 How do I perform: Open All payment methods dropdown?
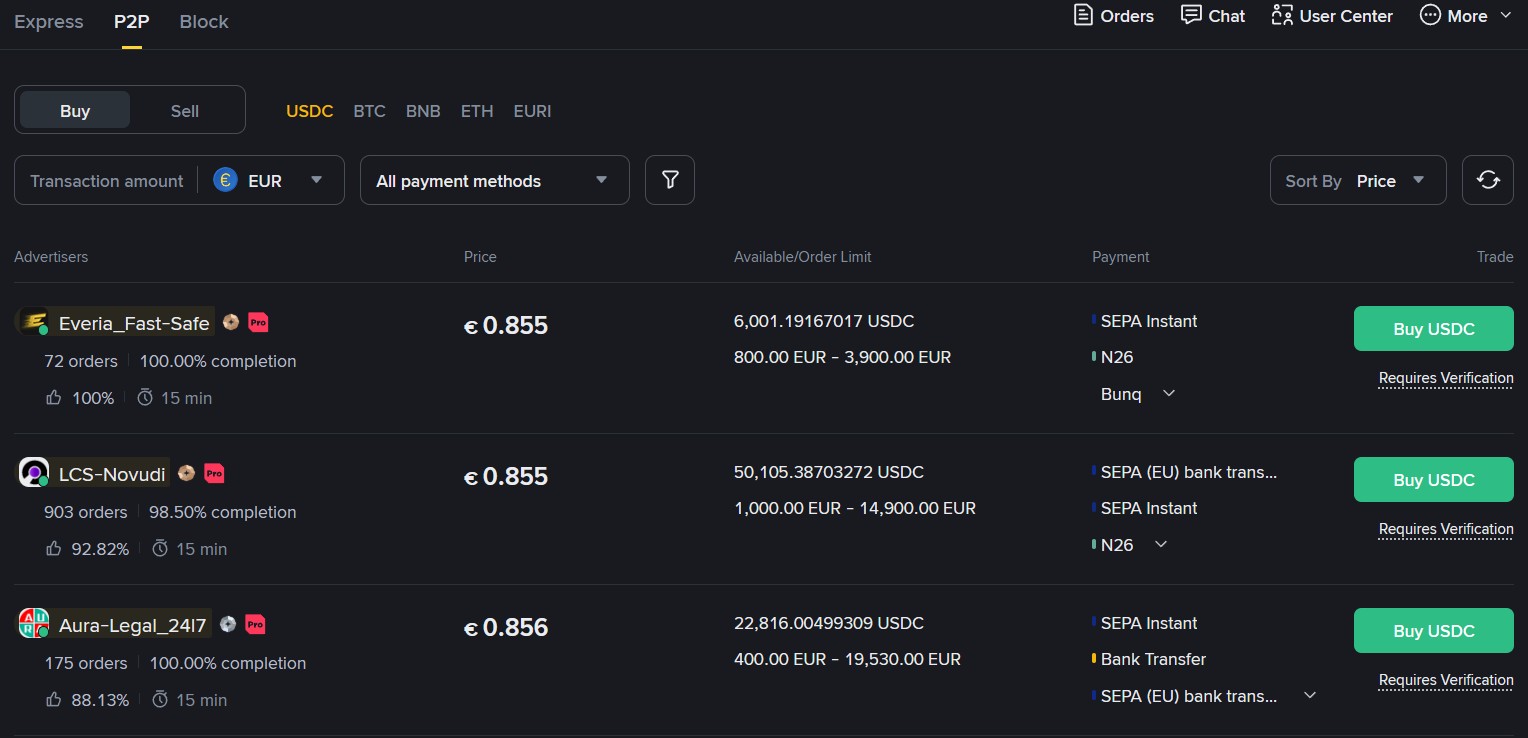click(495, 180)
